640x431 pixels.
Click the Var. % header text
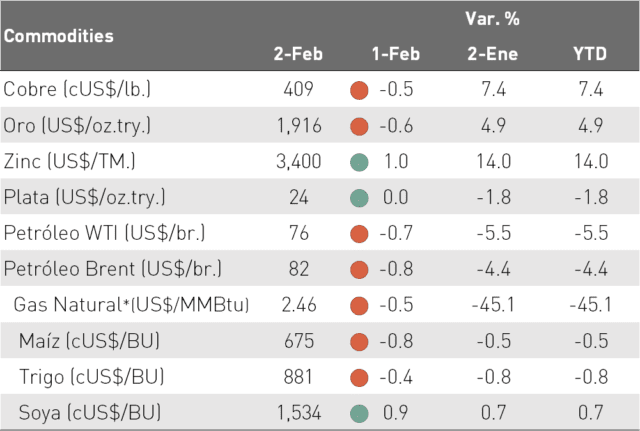point(493,19)
